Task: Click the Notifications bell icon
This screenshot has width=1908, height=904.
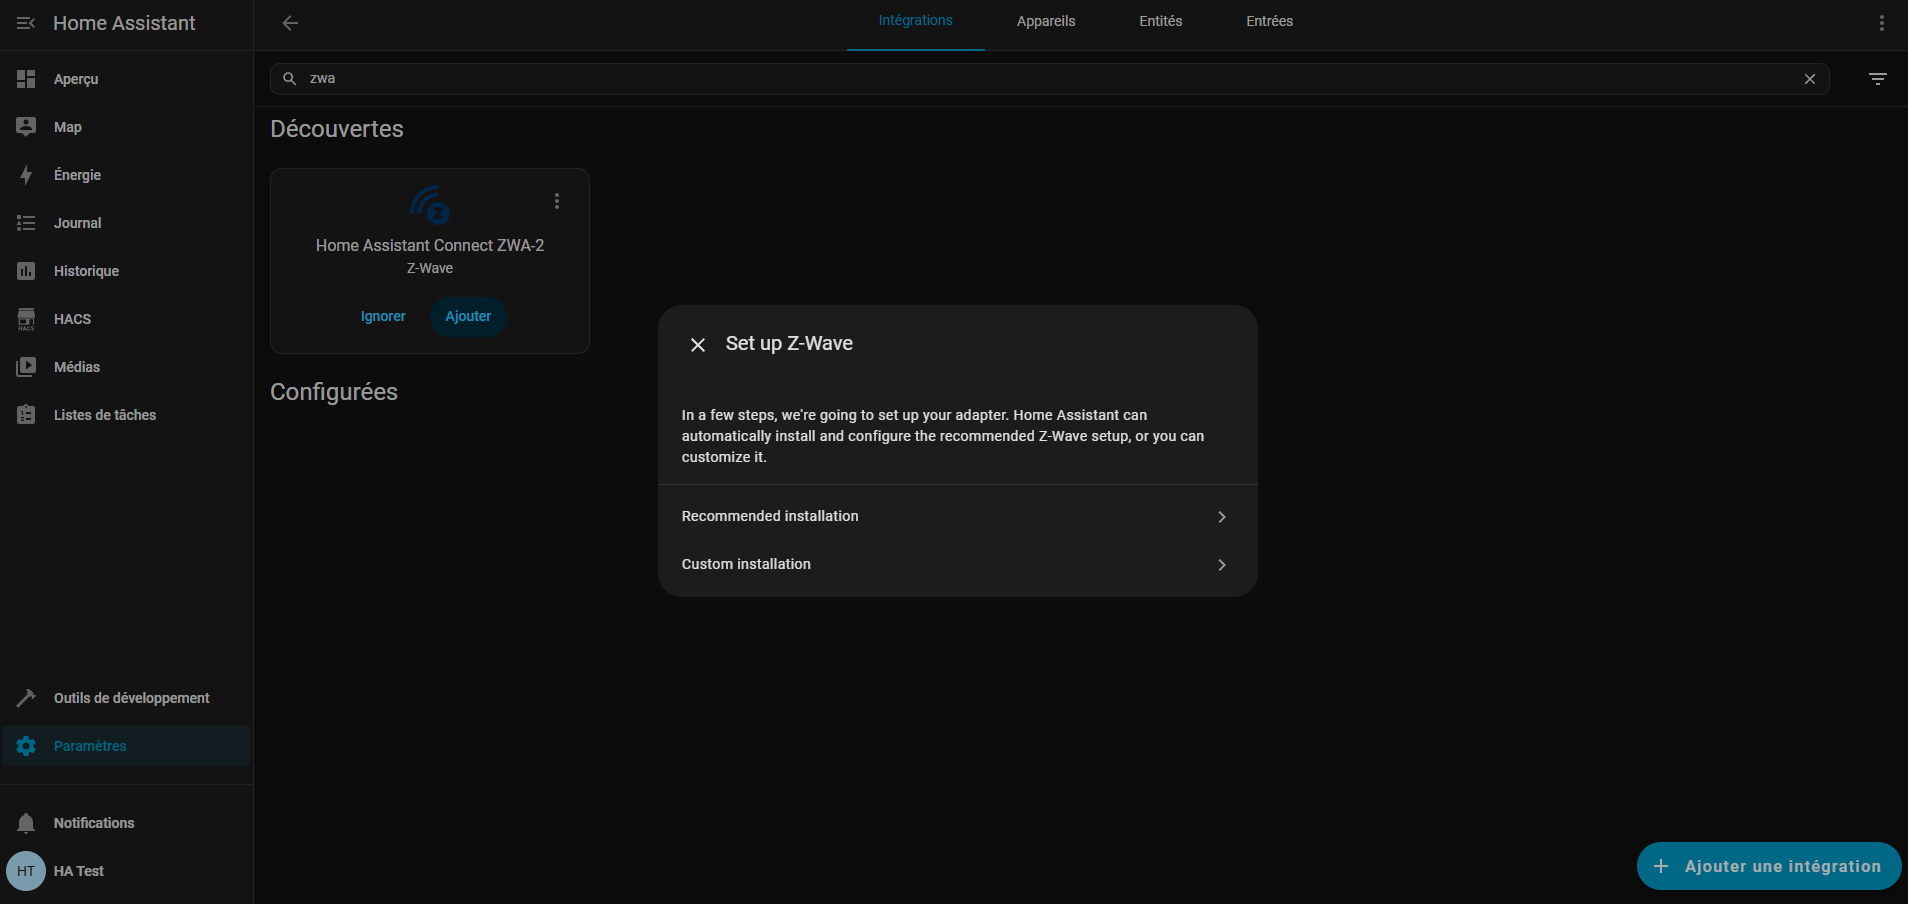Action: pyautogui.click(x=26, y=823)
